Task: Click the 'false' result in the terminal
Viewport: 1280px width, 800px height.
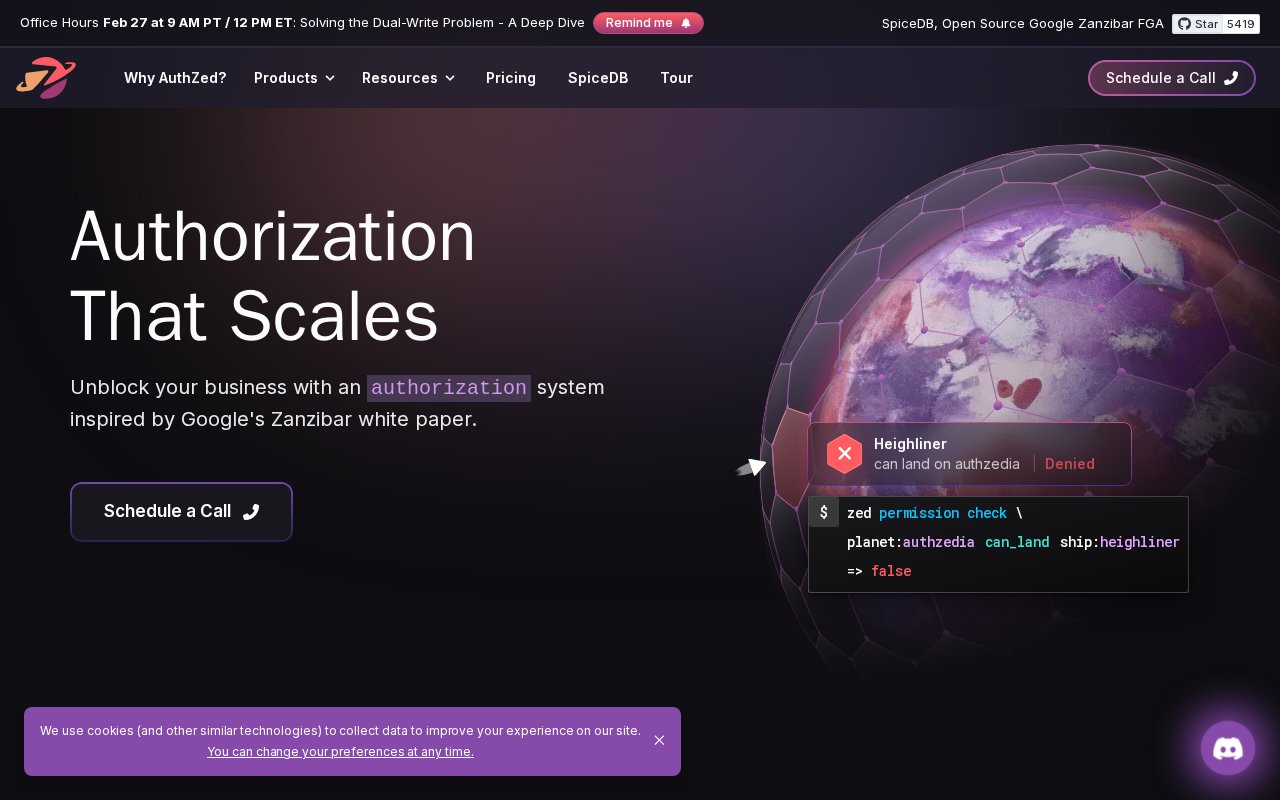Action: (x=891, y=571)
